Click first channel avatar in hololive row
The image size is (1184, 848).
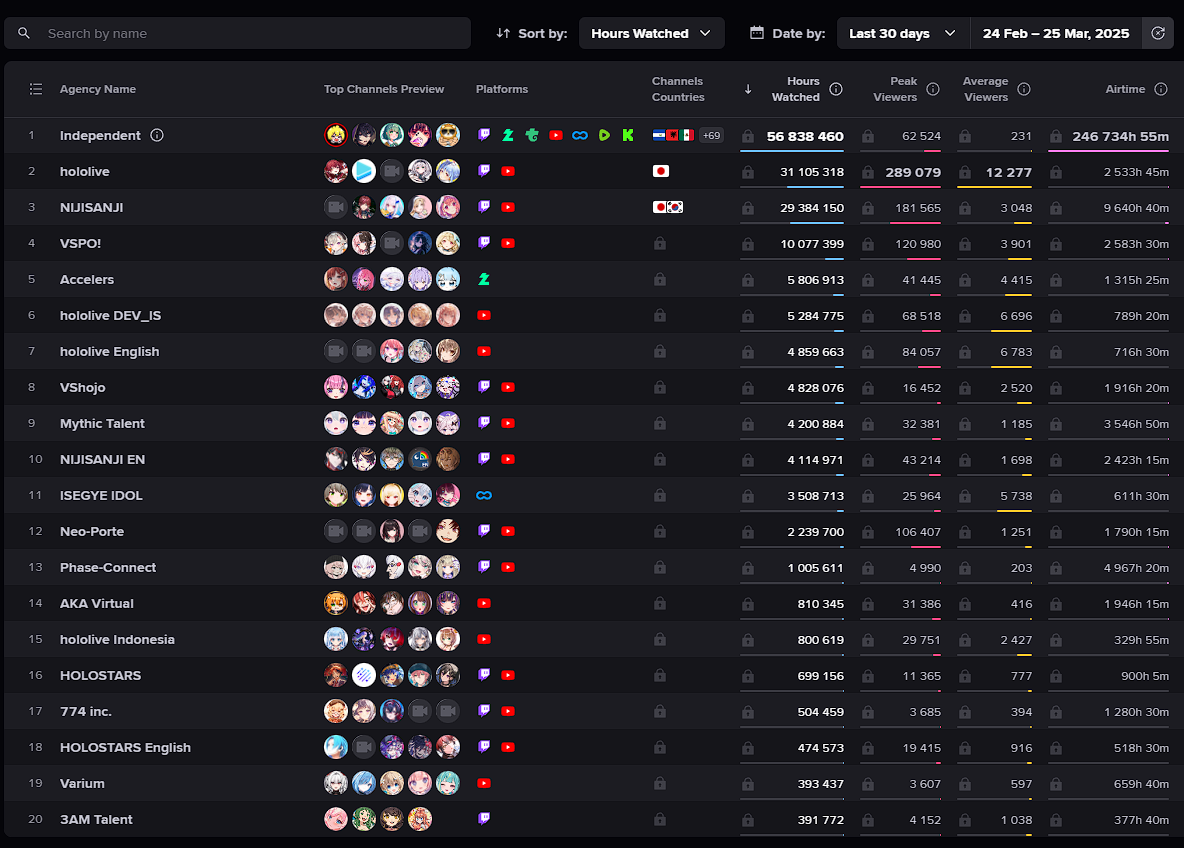click(x=336, y=171)
